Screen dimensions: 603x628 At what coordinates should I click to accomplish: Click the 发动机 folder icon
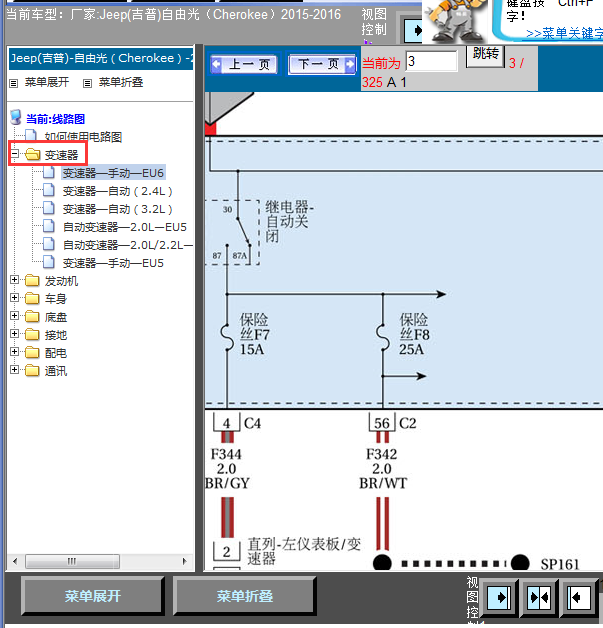point(32,280)
